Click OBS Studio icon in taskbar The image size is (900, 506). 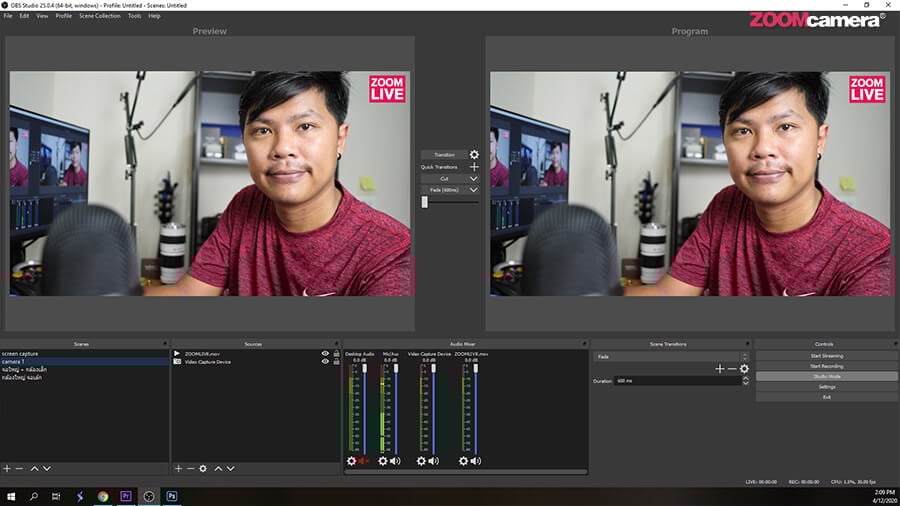149,496
